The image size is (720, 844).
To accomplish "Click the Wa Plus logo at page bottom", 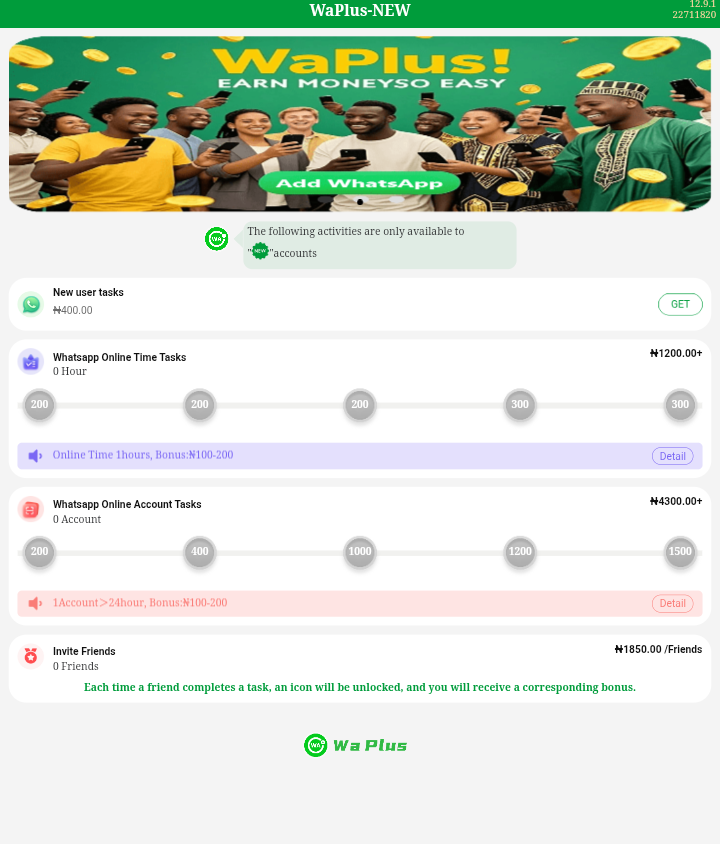I will point(356,745).
